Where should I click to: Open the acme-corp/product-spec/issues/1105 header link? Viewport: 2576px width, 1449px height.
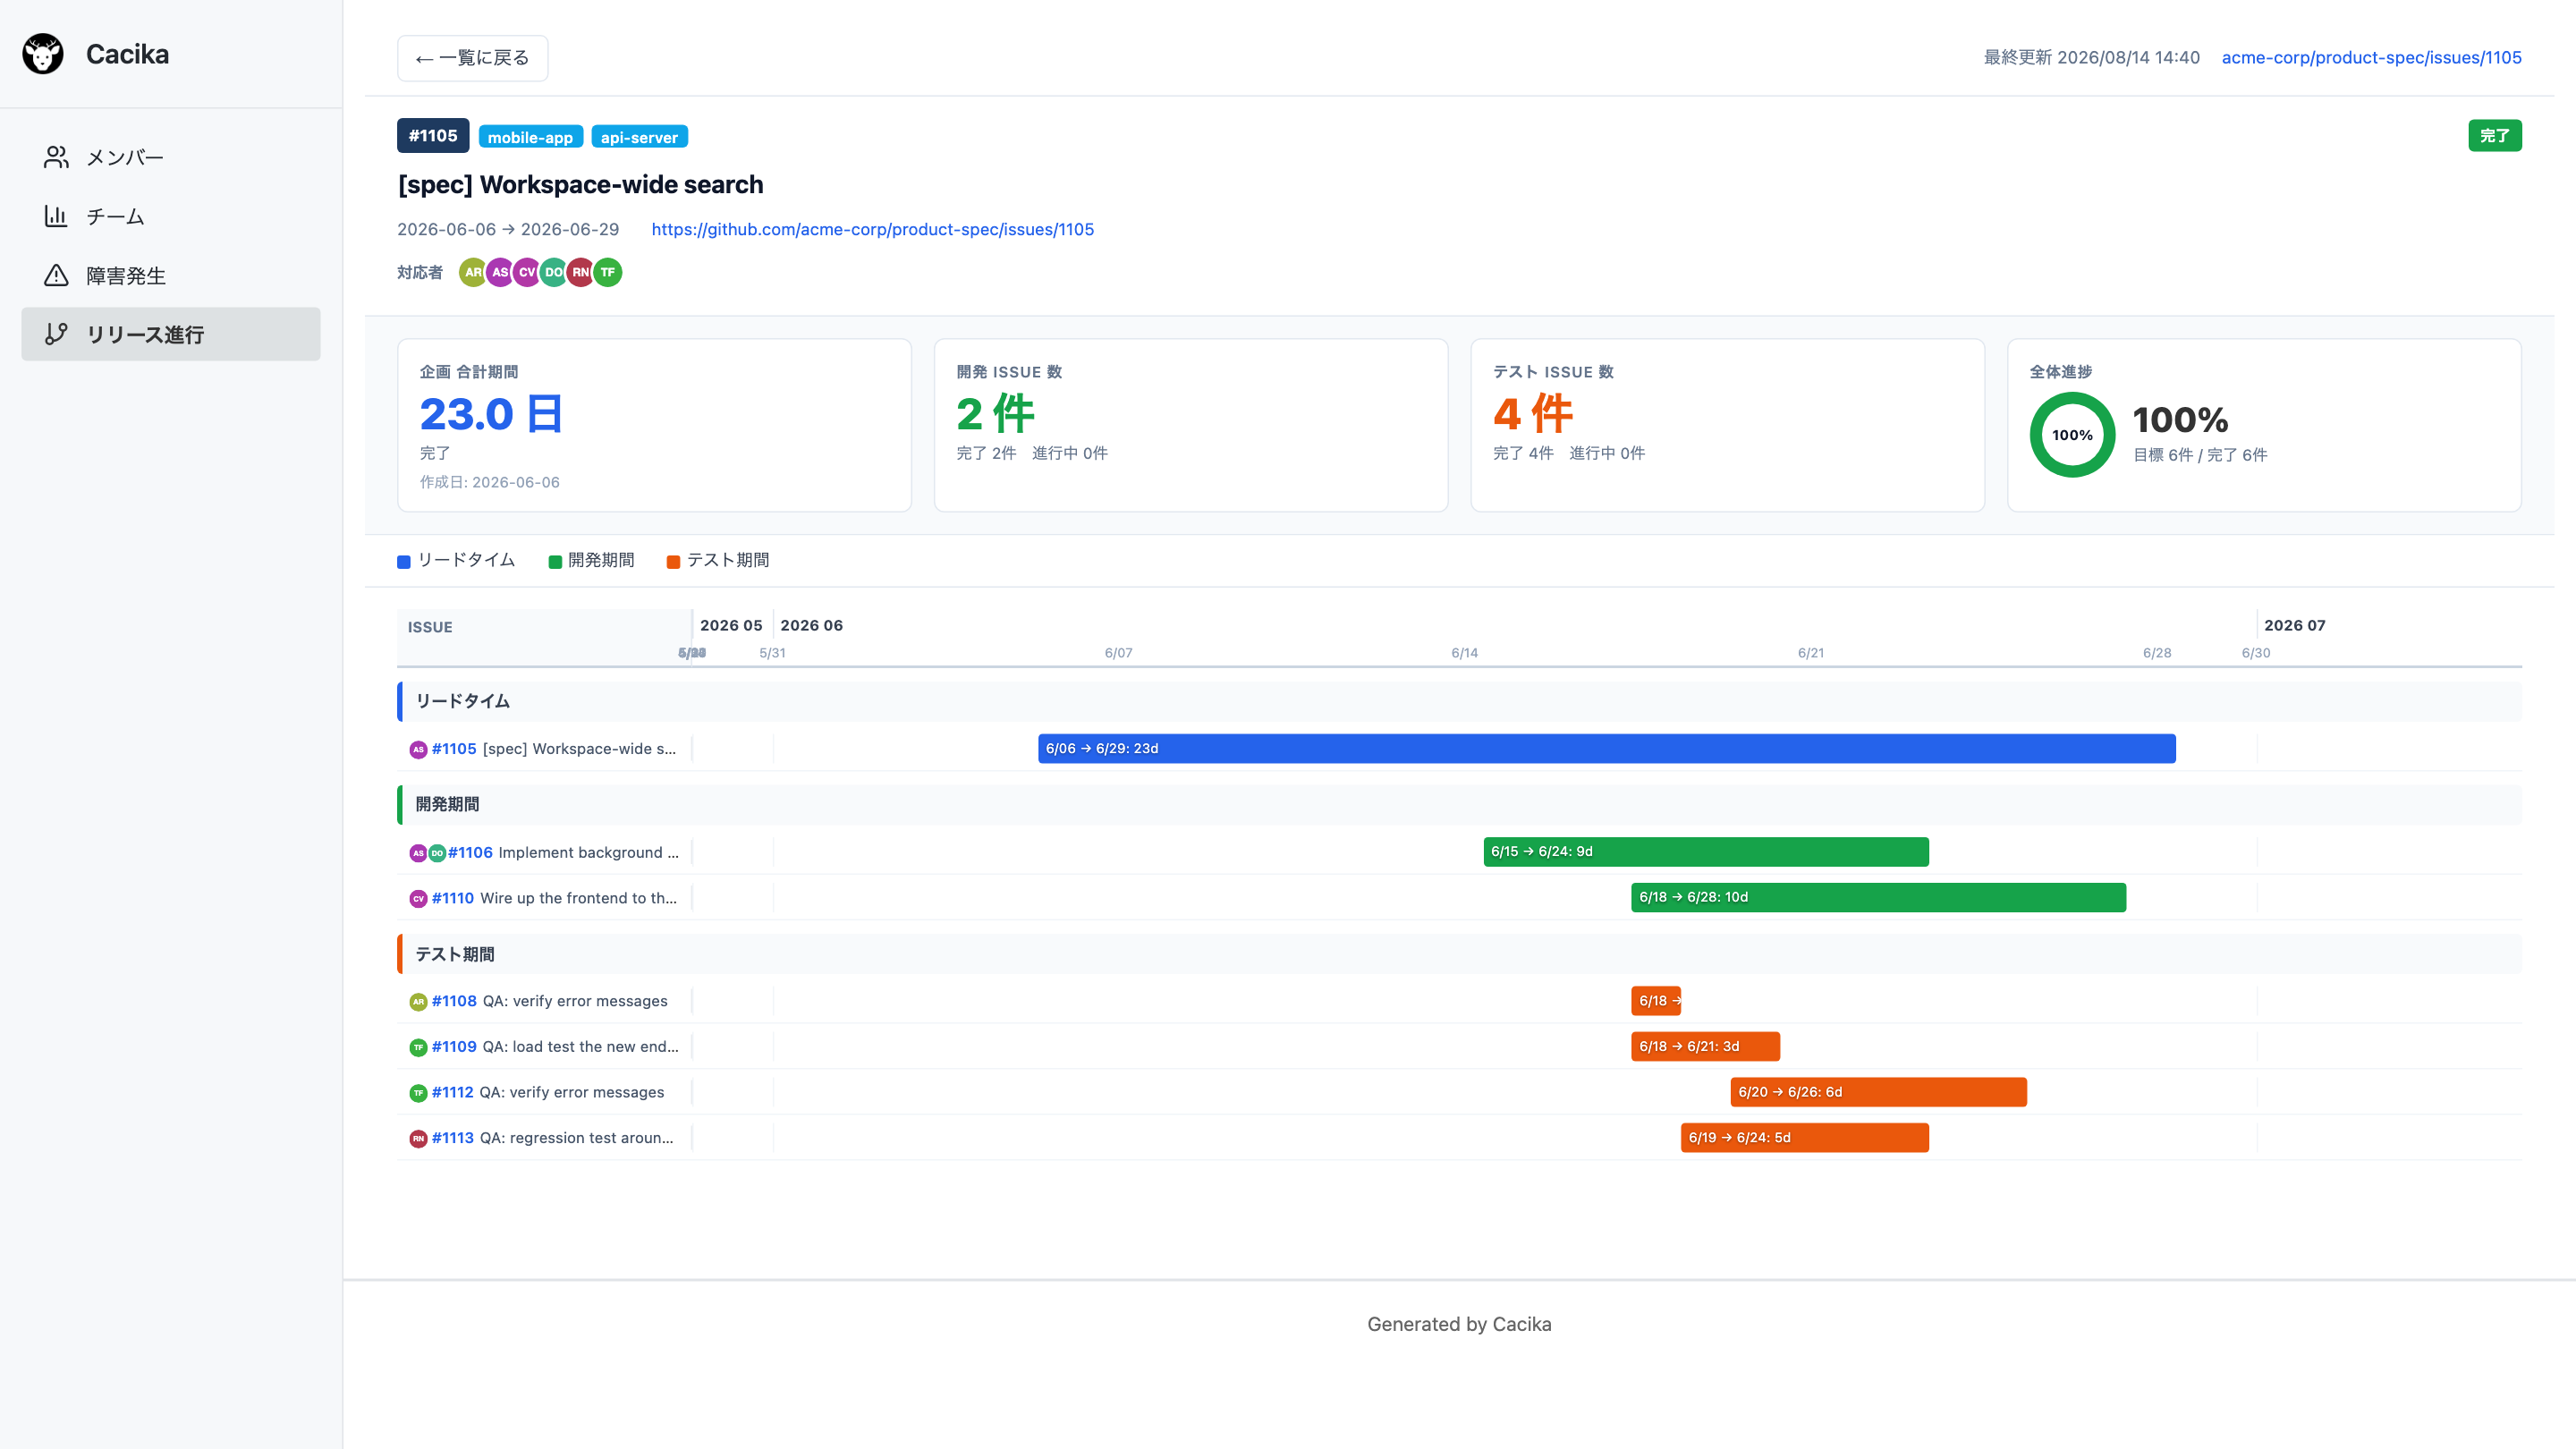[2371, 58]
